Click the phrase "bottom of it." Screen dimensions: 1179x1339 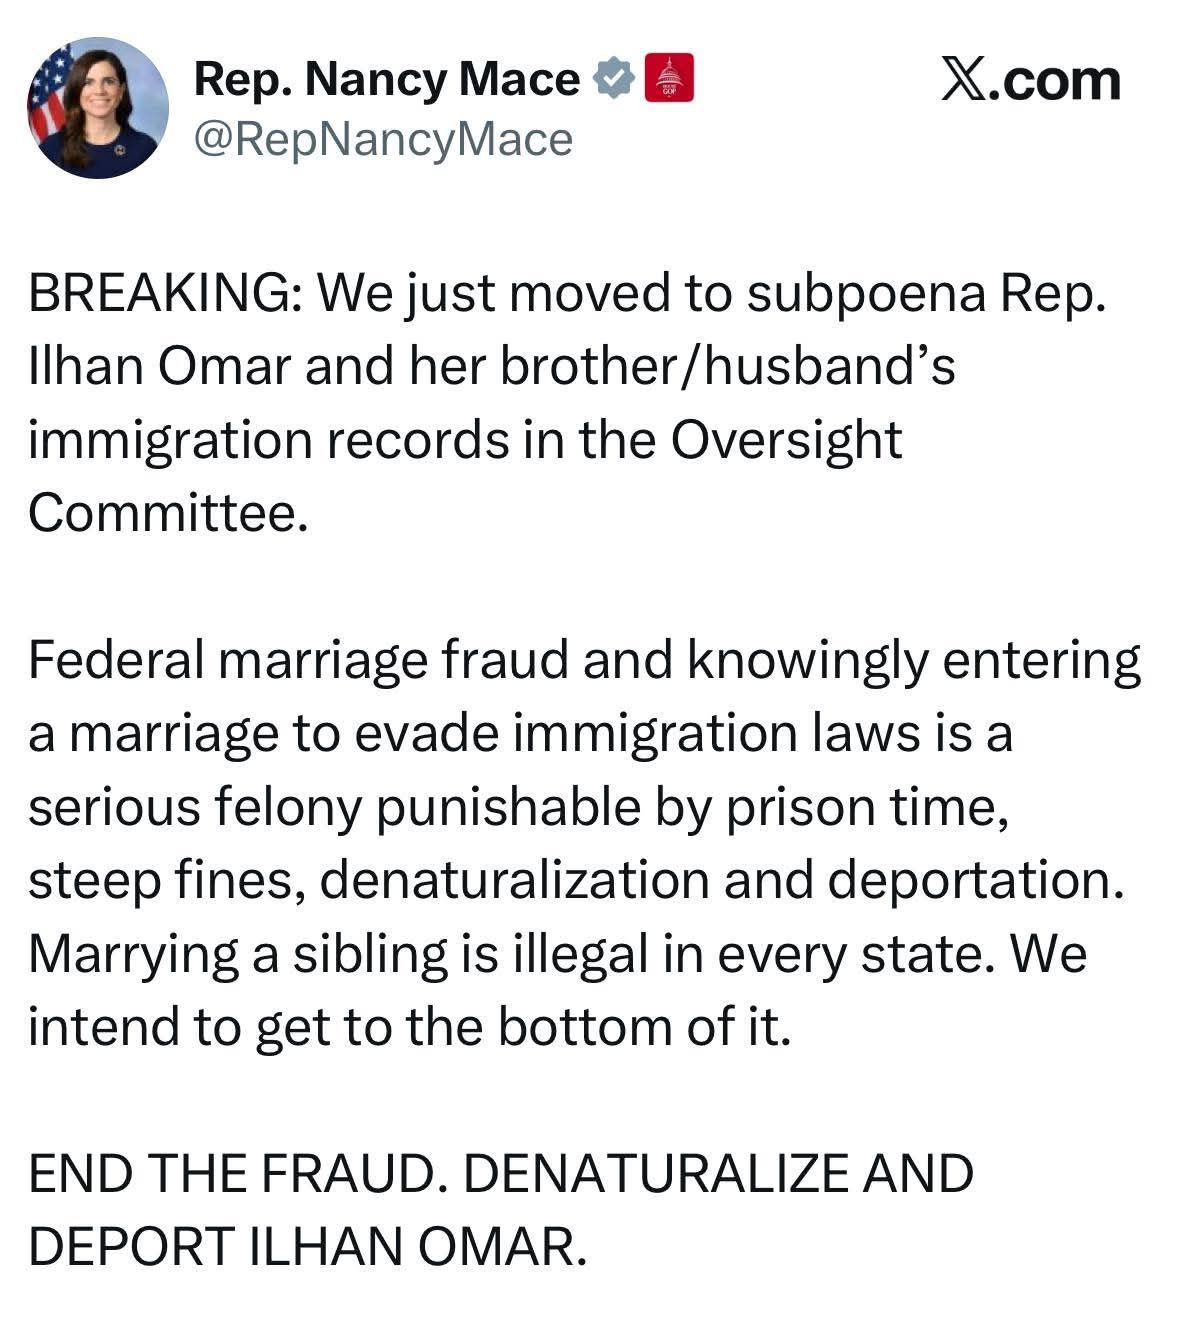pyautogui.click(x=645, y=1026)
